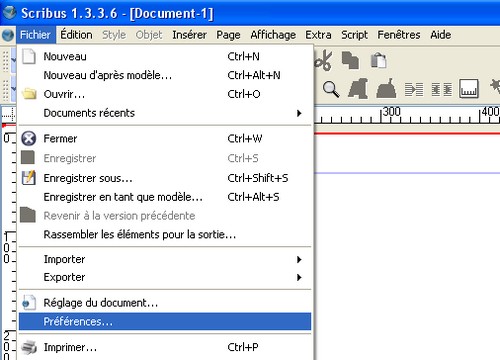Image resolution: width=500 pixels, height=360 pixels.
Task: Click the Copy toolbar icon
Action: point(350,61)
